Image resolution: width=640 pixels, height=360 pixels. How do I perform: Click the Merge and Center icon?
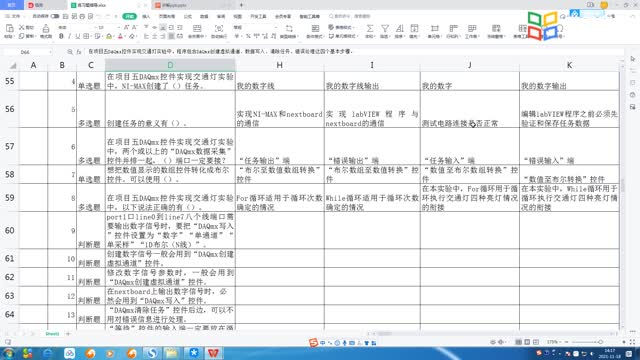tap(197, 28)
